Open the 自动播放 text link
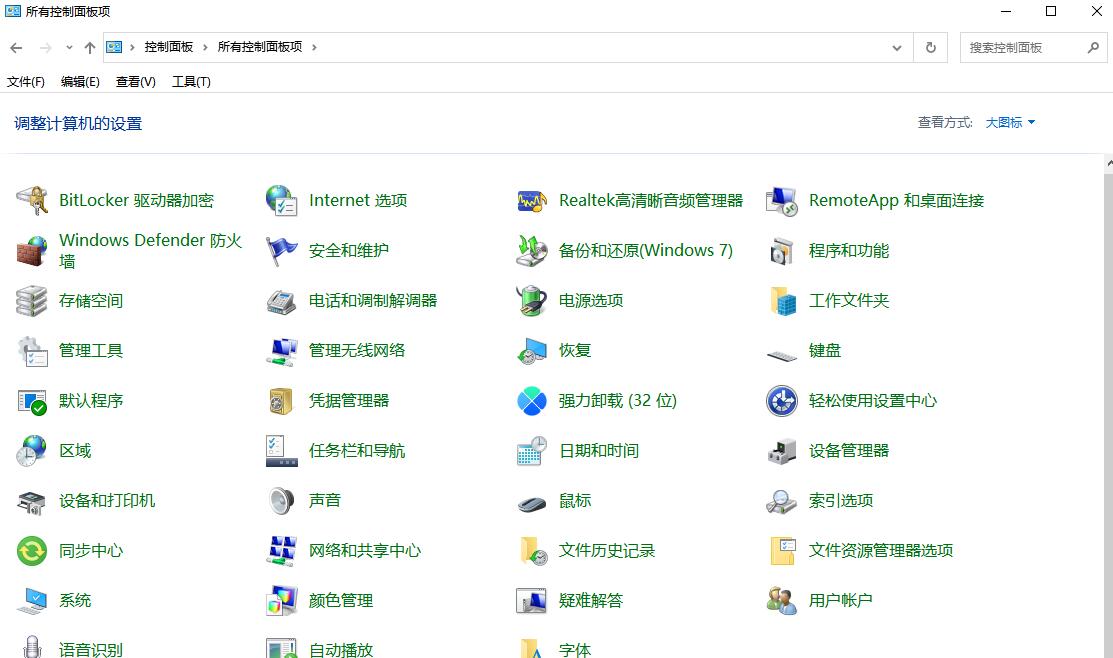The height and width of the screenshot is (658, 1113). pyautogui.click(x=341, y=649)
